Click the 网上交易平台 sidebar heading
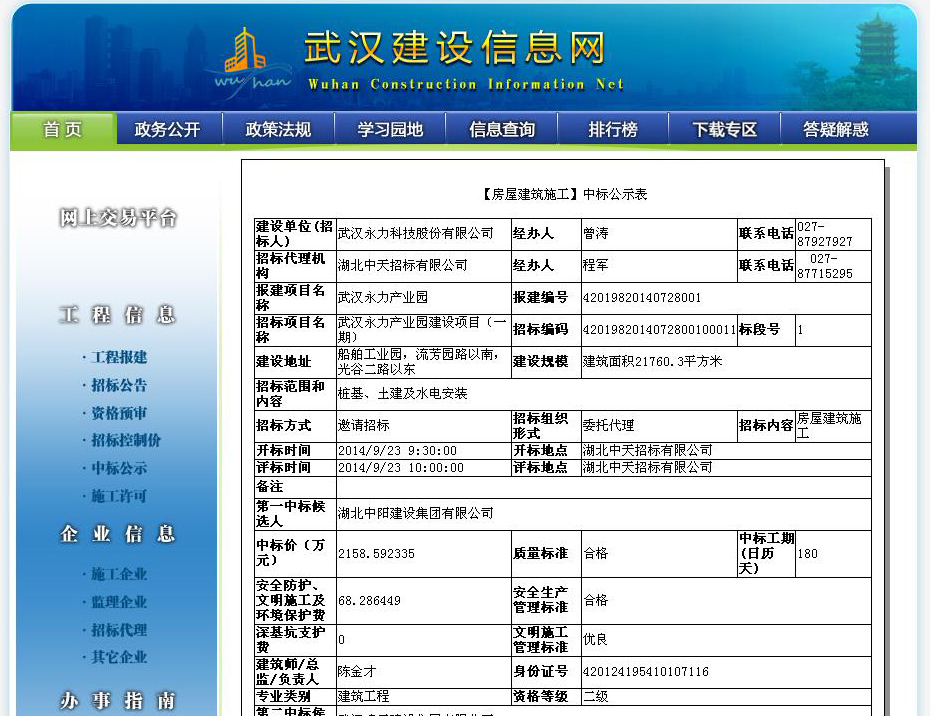This screenshot has width=938, height=716. coord(118,218)
